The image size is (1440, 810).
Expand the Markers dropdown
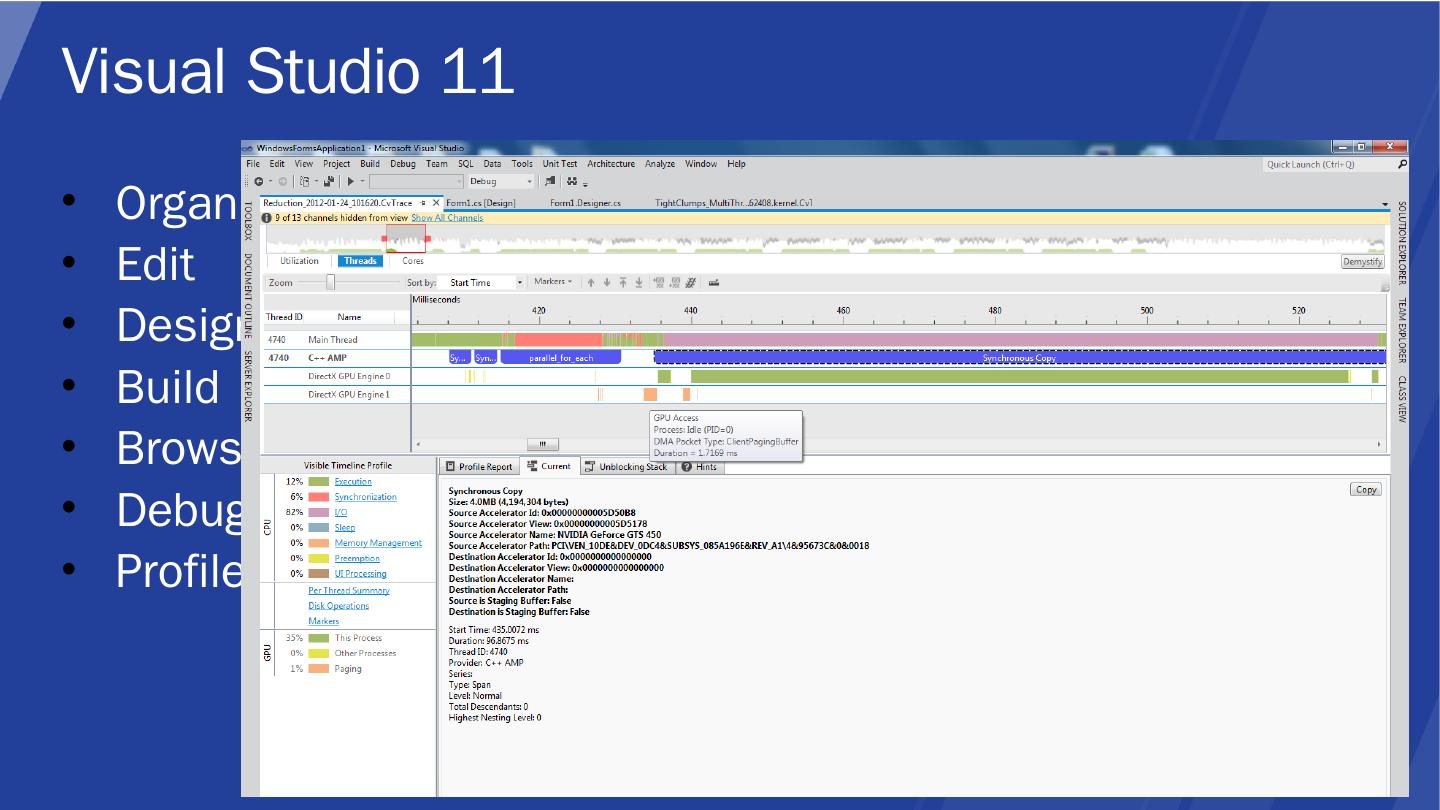coord(553,282)
